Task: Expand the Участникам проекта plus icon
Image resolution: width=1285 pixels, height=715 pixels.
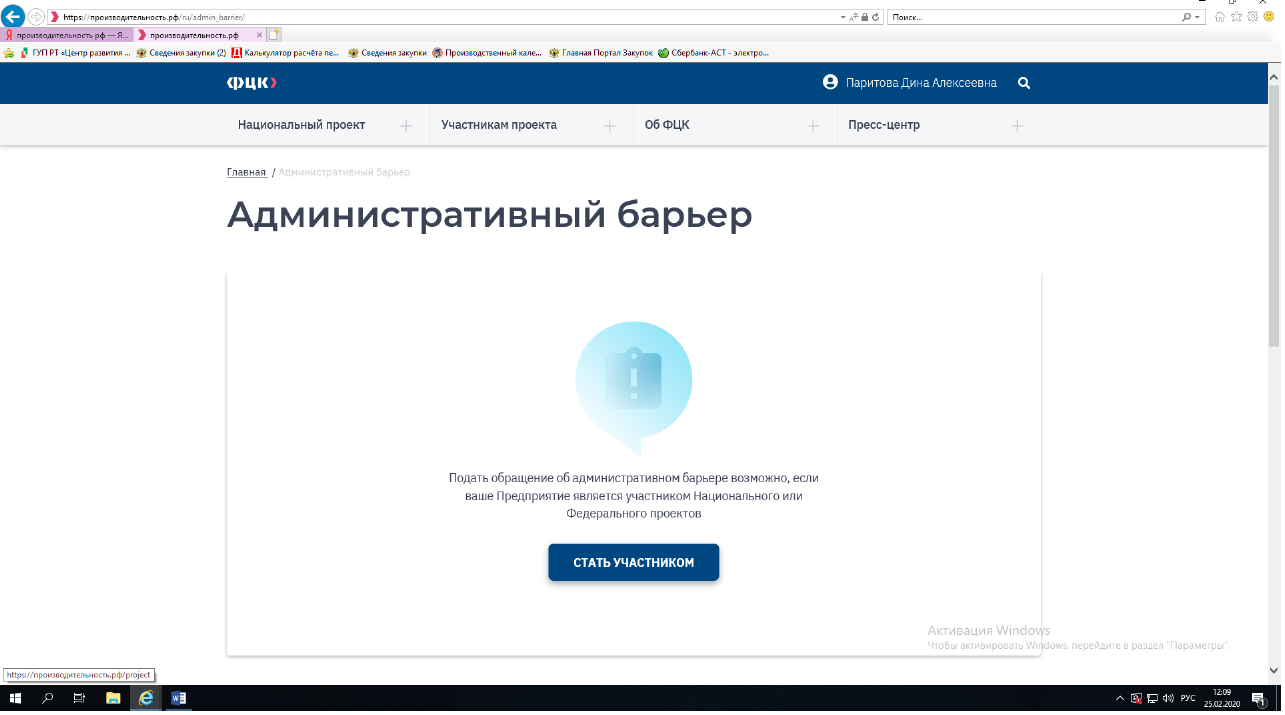Action: [610, 126]
